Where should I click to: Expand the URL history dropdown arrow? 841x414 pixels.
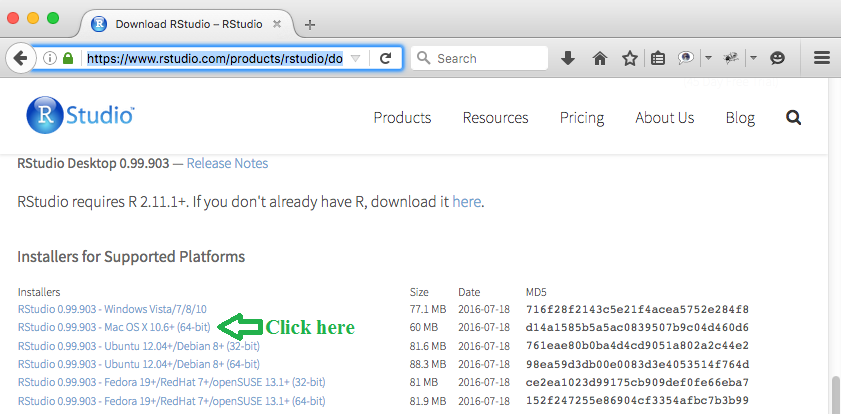coord(355,58)
